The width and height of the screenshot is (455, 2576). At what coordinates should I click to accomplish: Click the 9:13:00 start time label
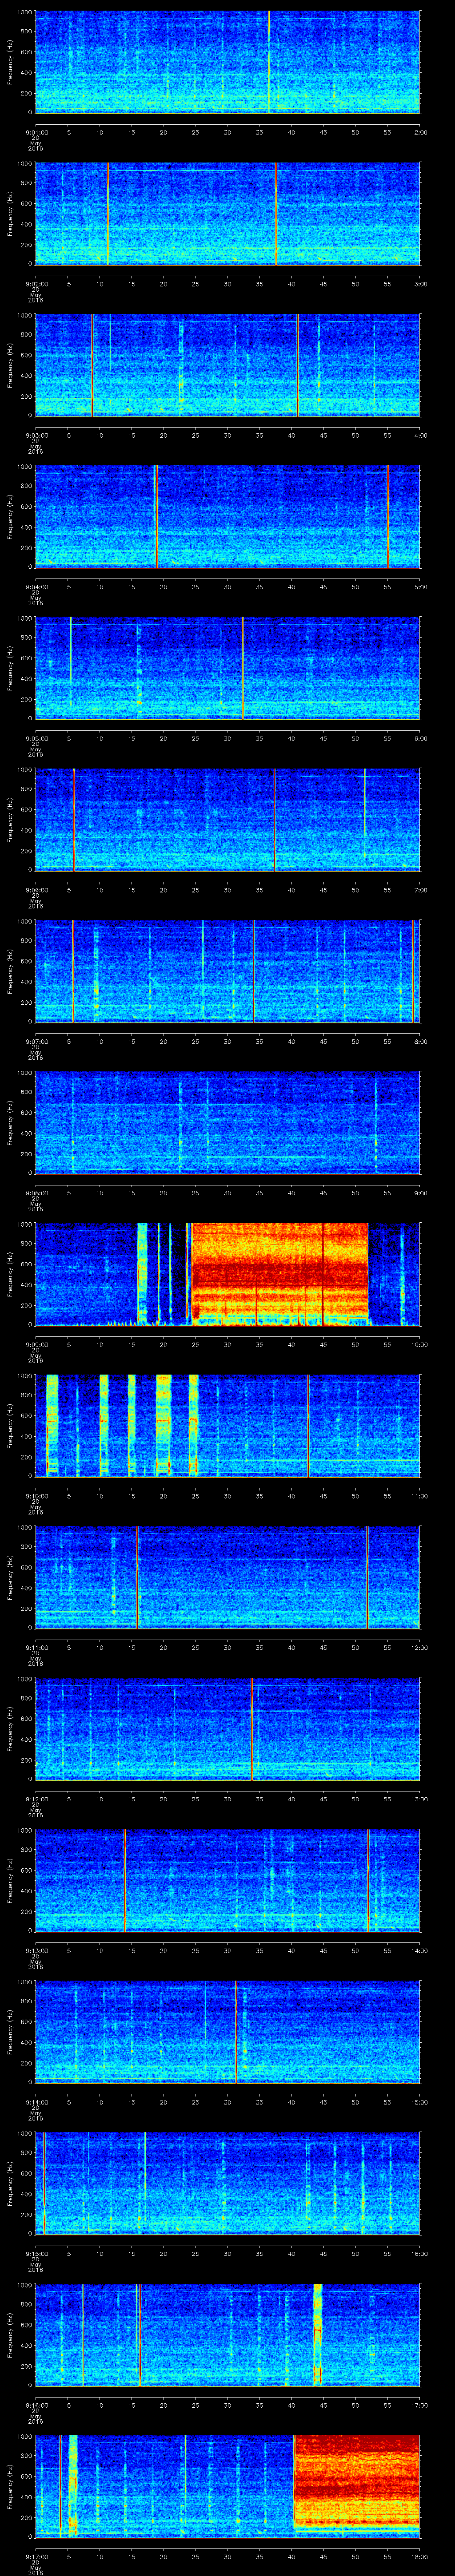click(x=37, y=1950)
